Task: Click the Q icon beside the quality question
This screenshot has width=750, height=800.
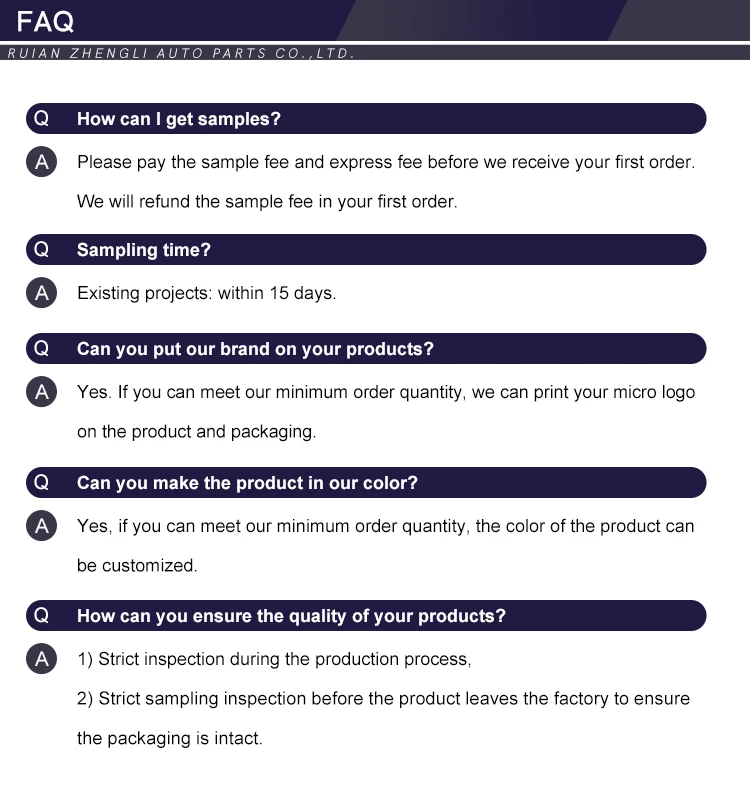Action: coord(41,616)
